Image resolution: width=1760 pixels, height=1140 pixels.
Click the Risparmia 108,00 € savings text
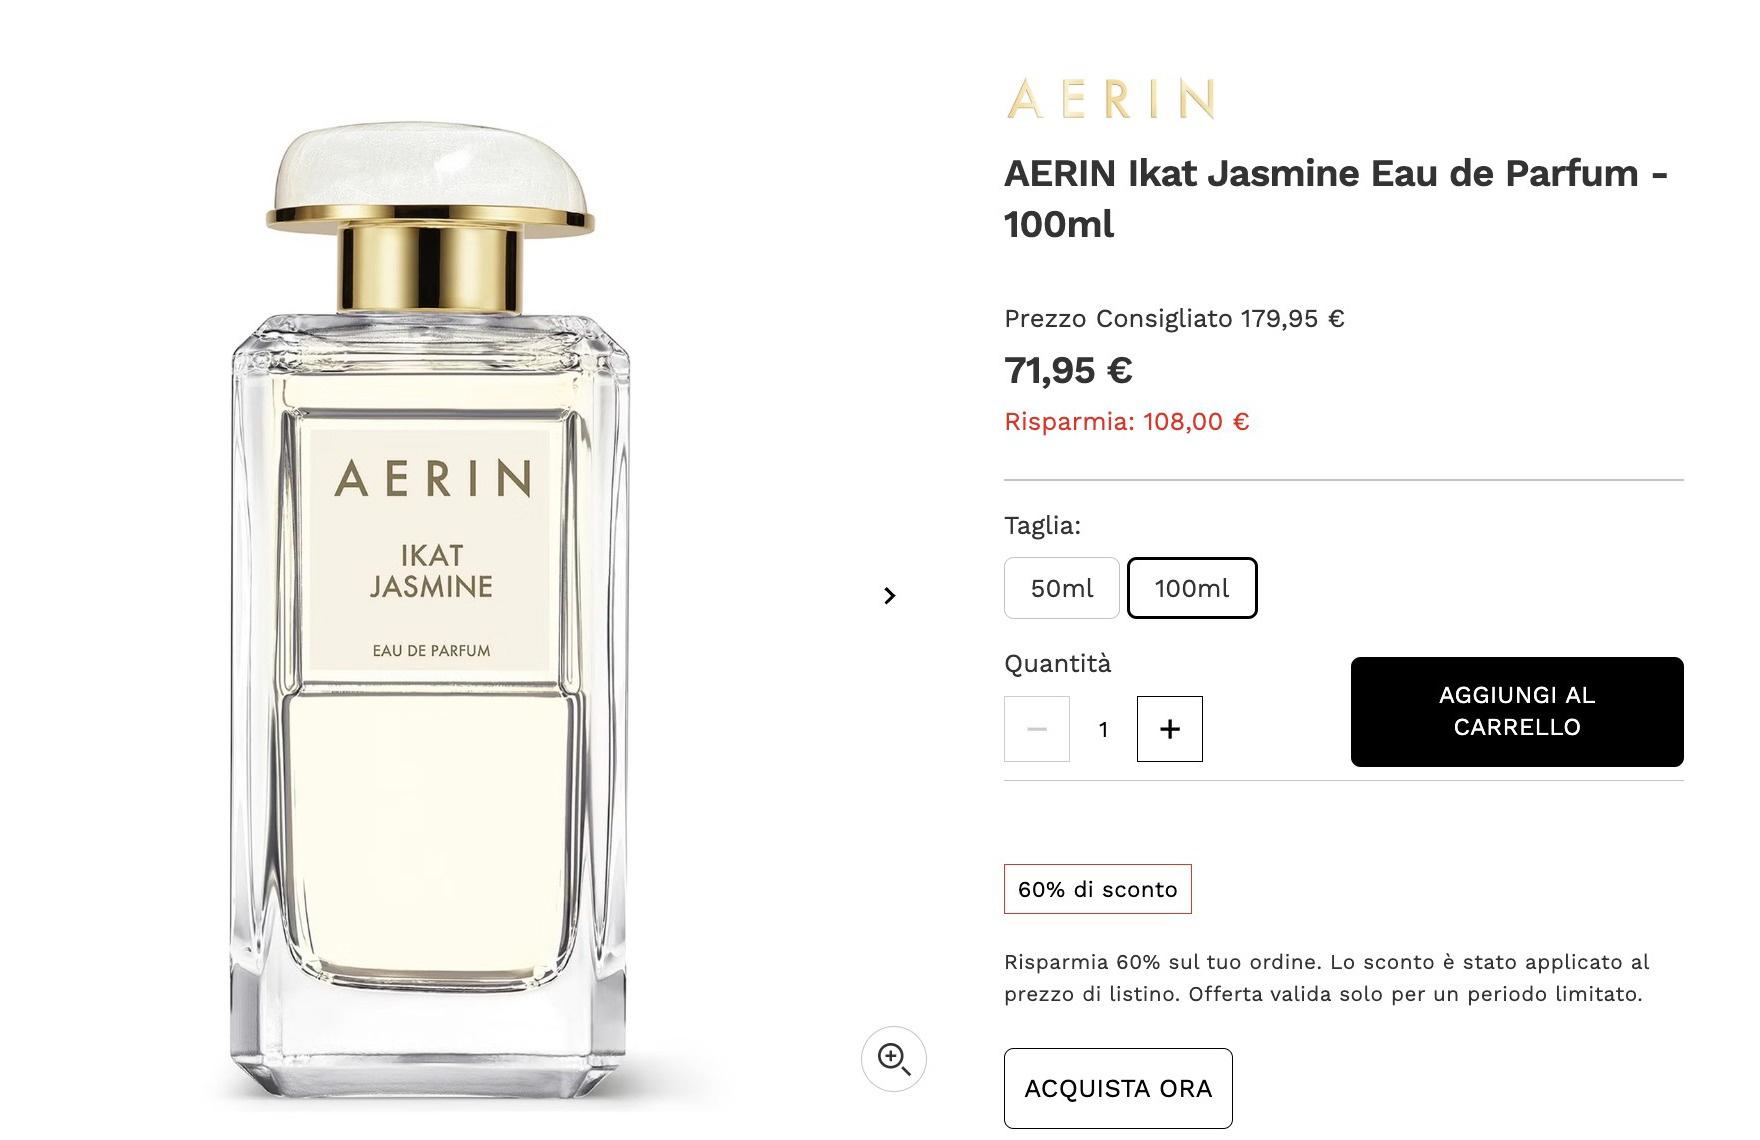1127,422
